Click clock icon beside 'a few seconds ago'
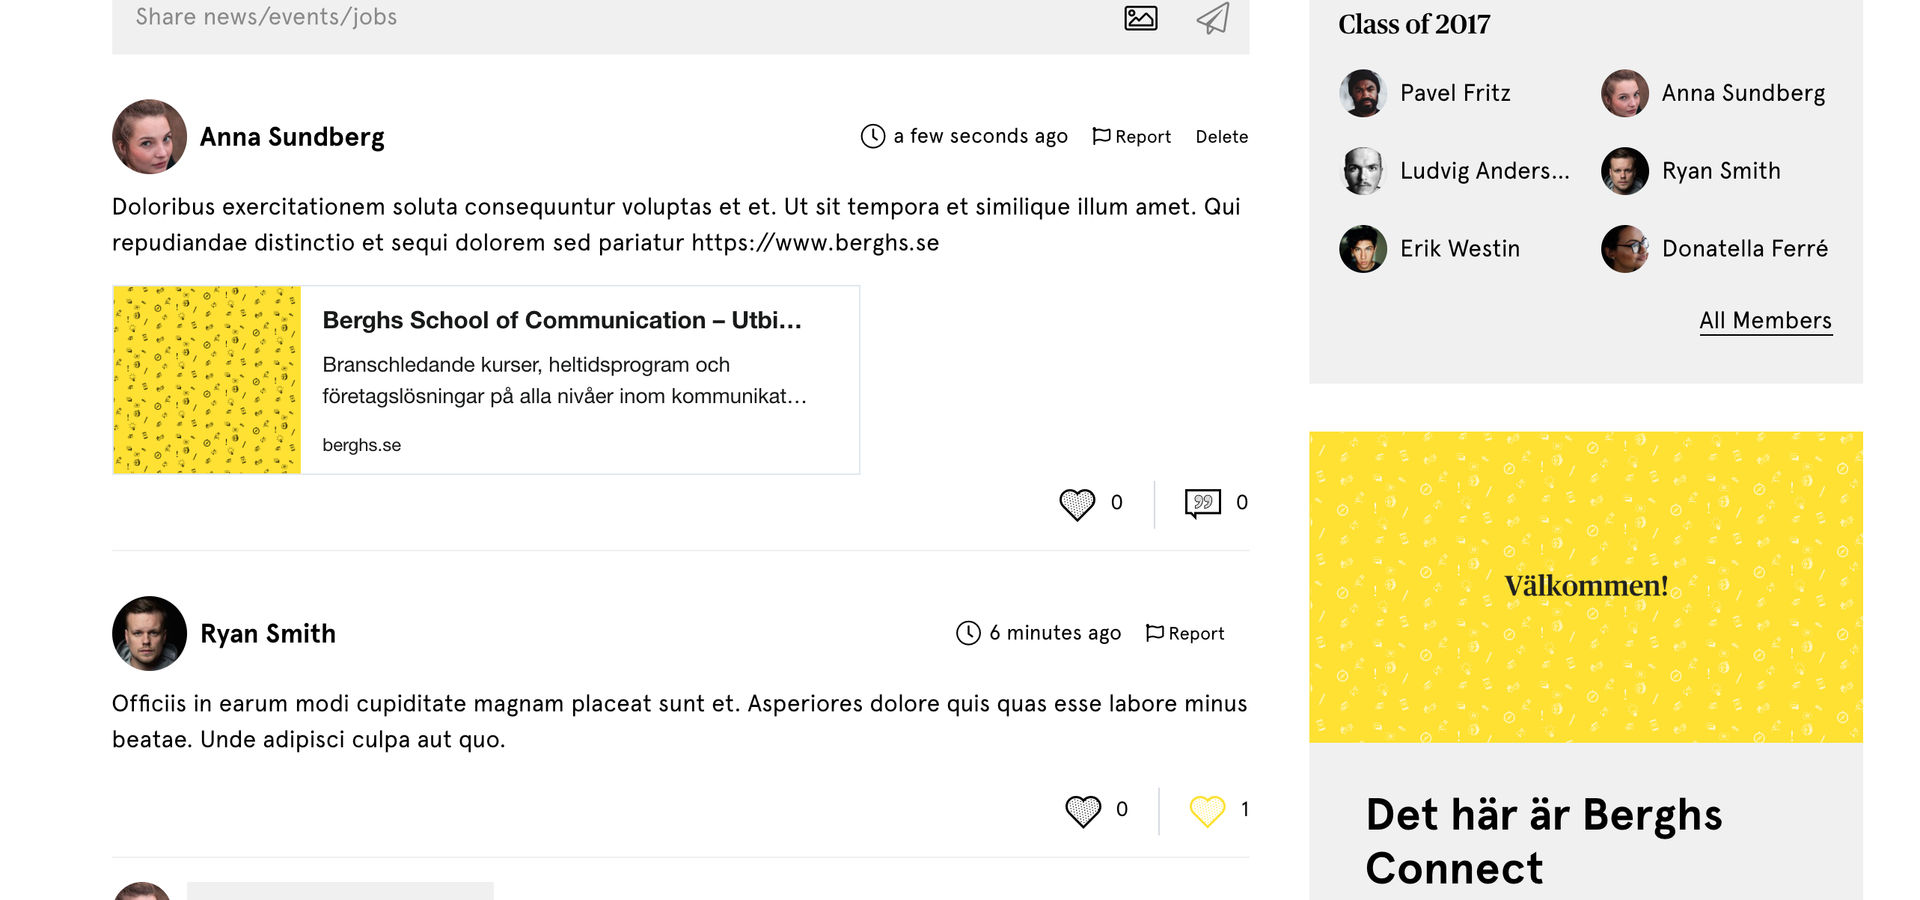 point(873,136)
